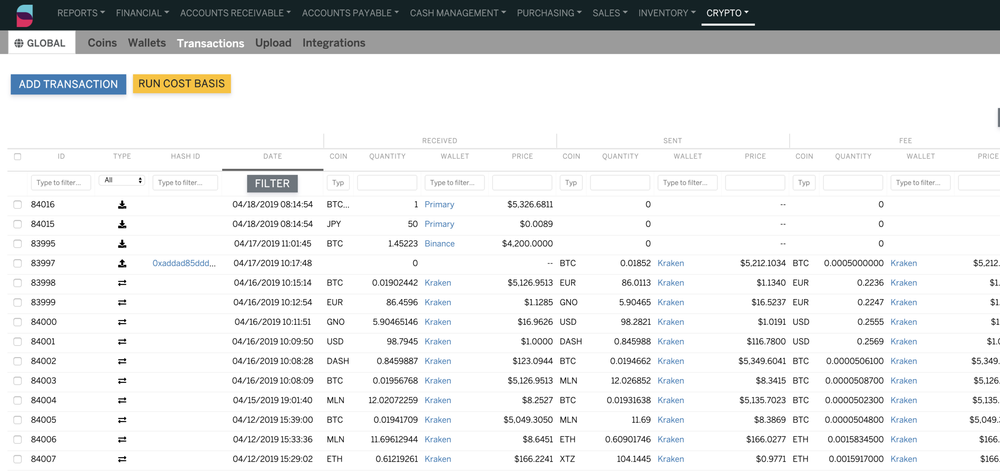
Task: Open the ACCOUNTS PAYABLE dropdown menu
Action: (351, 13)
